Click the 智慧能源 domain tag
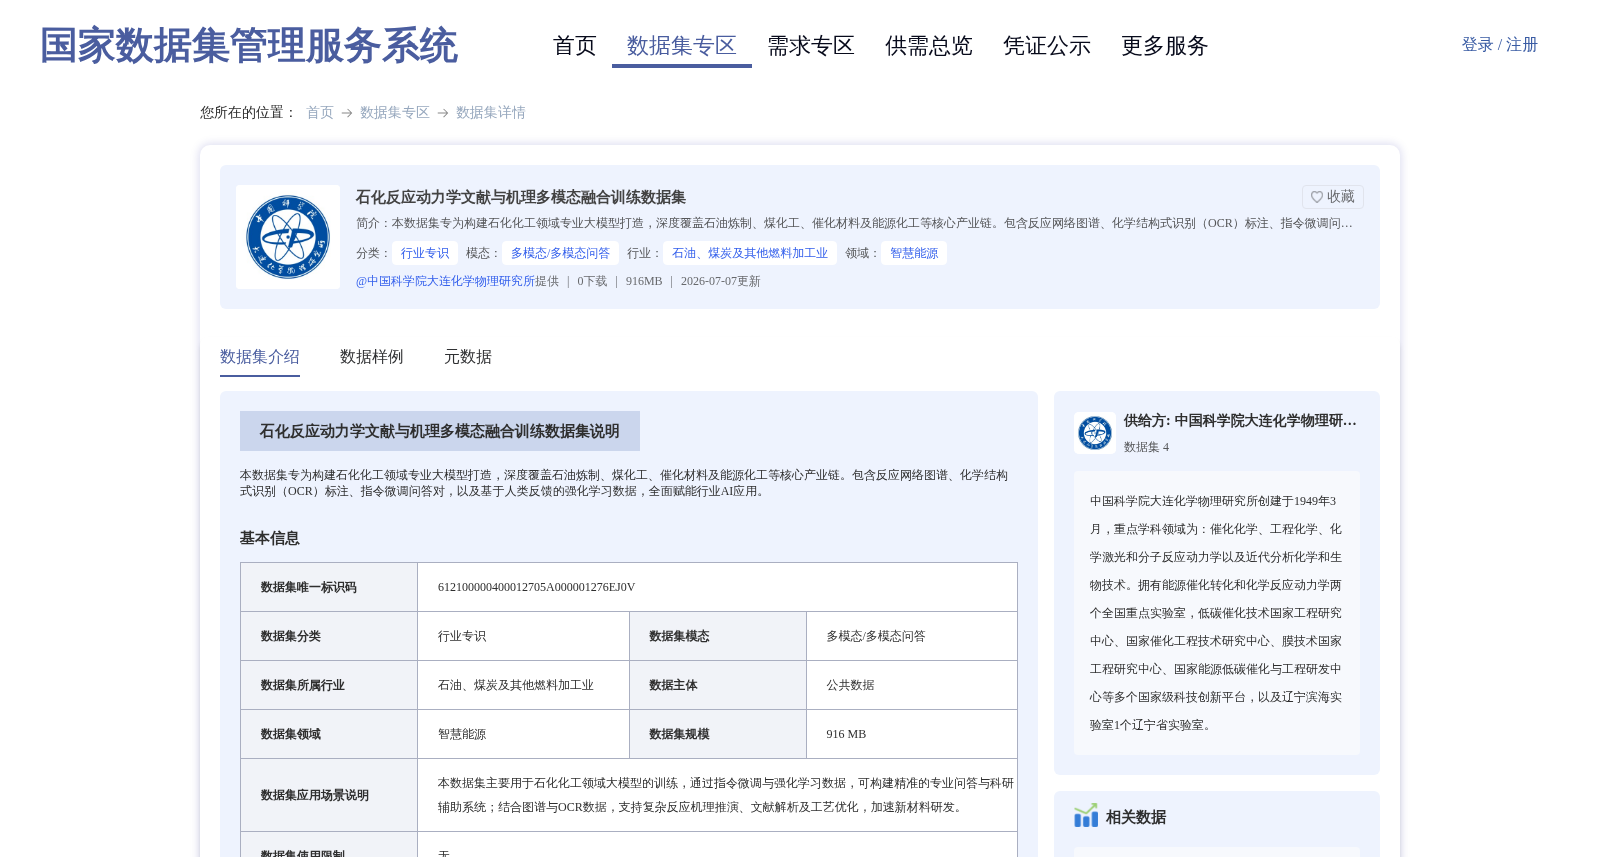Screen dimensions: 1600x857 coord(914,253)
